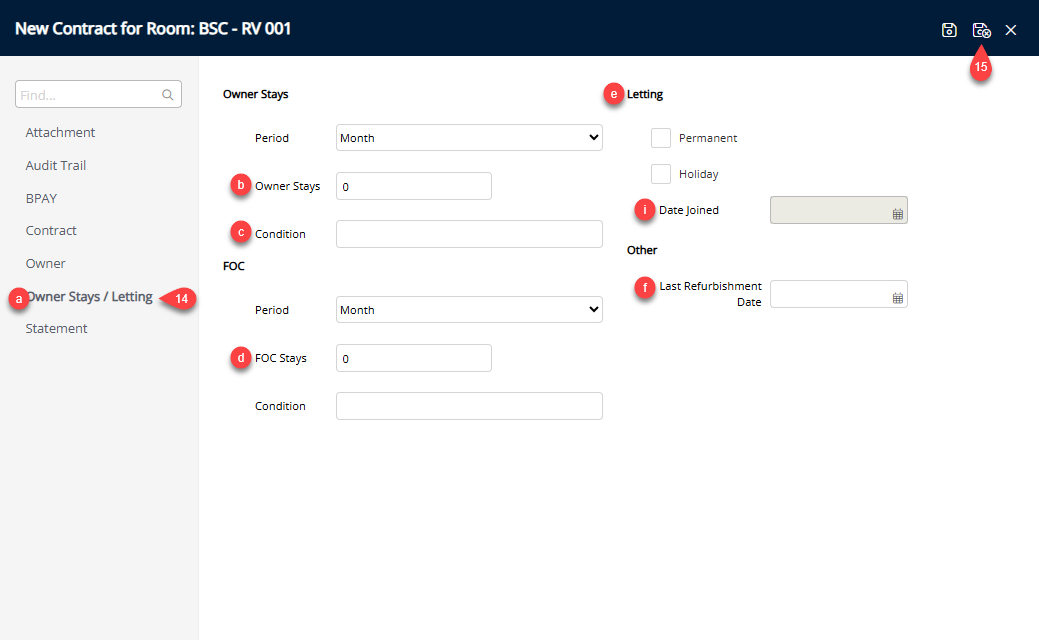Tick the Holiday letting checkbox
The image size is (1039, 640).
[661, 174]
